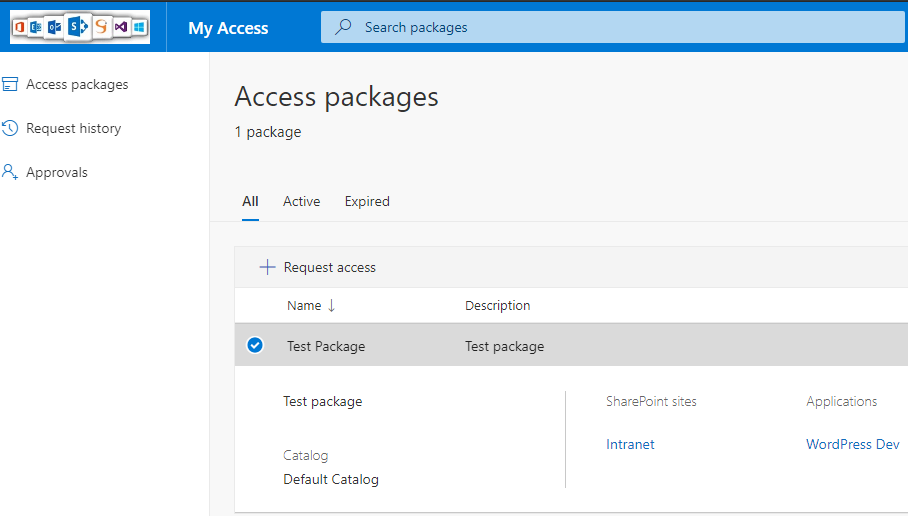The image size is (908, 516).
Task: Open the Expired tab
Action: (x=367, y=202)
